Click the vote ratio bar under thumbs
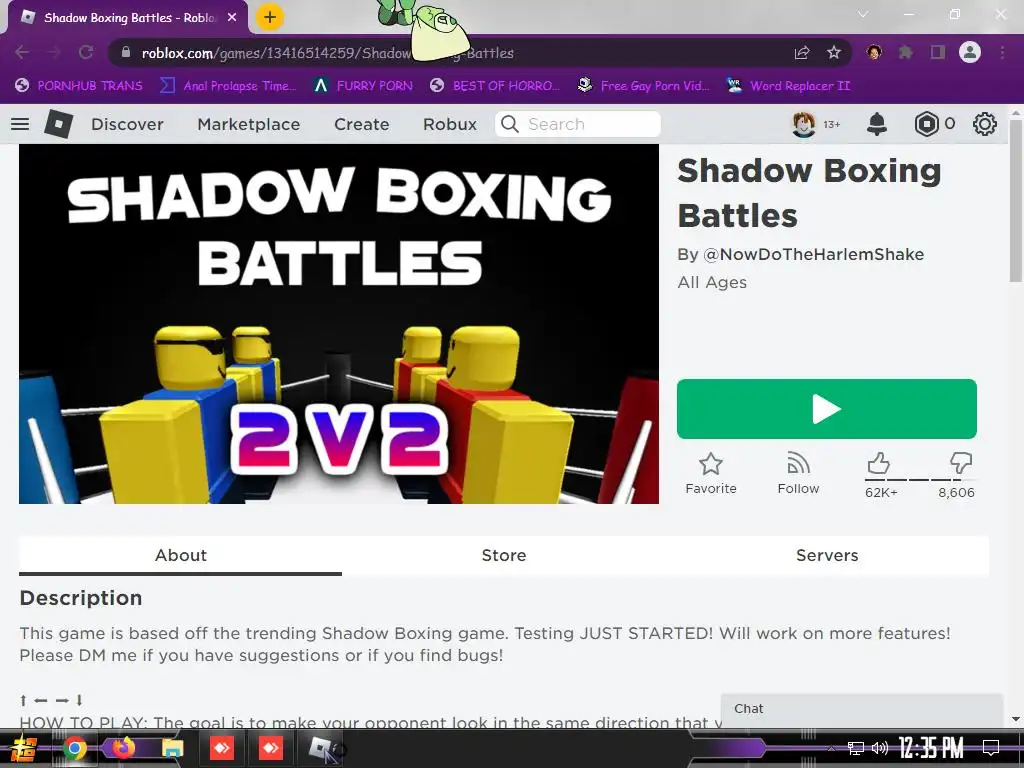 pyautogui.click(x=919, y=480)
